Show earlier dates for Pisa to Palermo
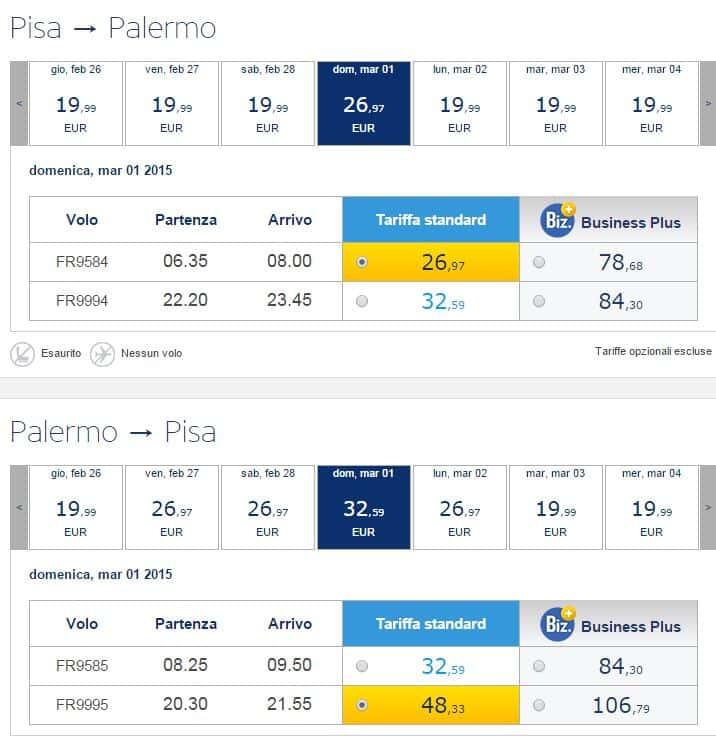Viewport: 716px width, 739px height. coord(19,103)
